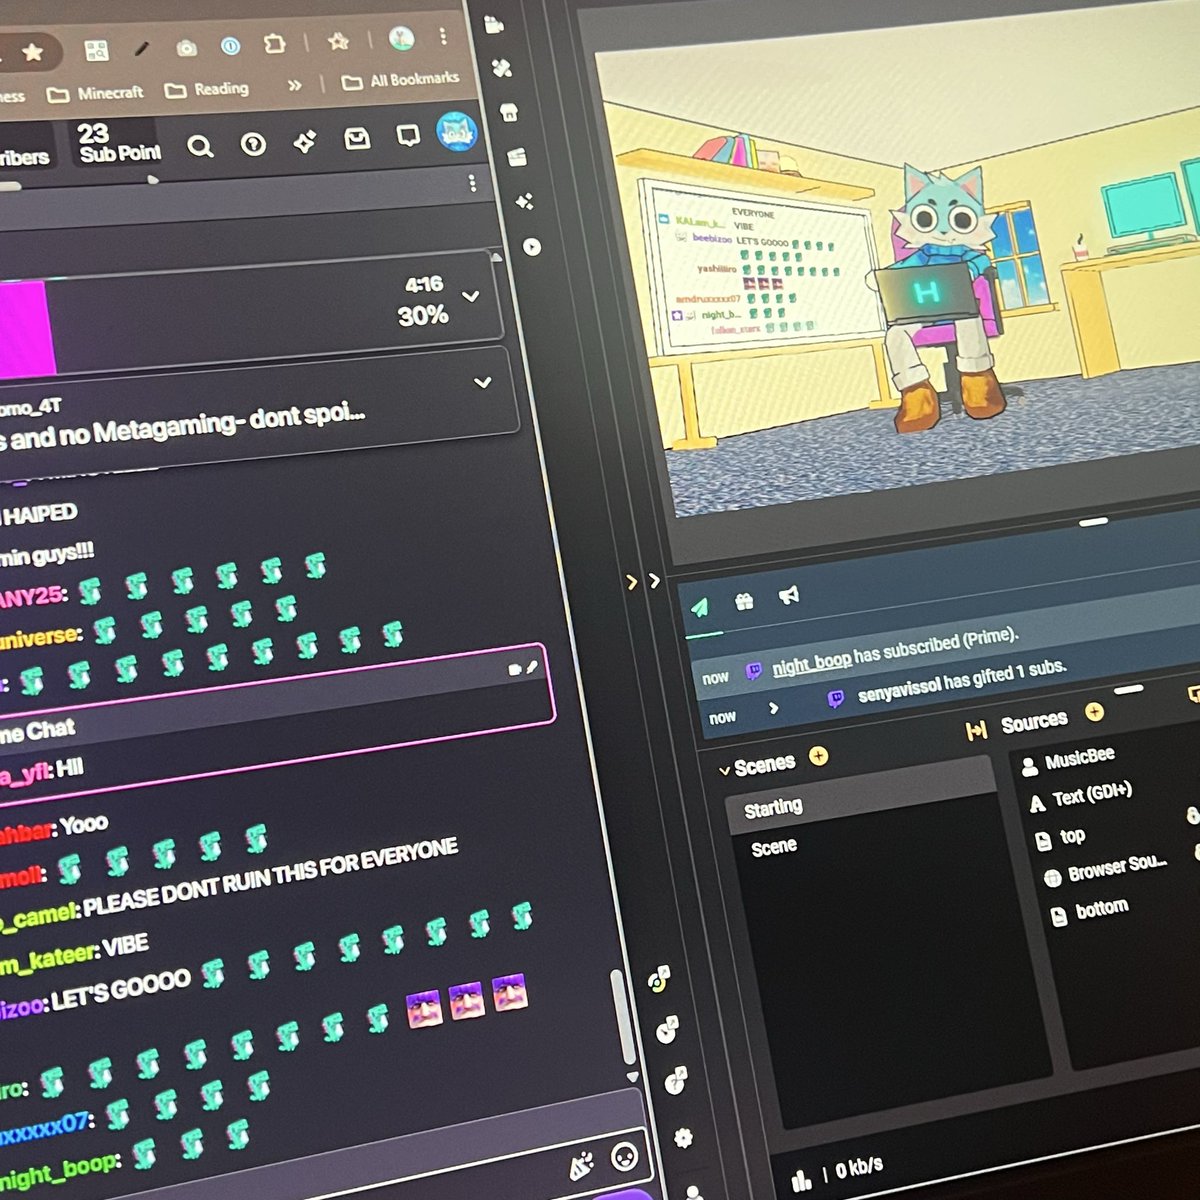
Task: Click the Twitch sparkle icon in top bar
Action: tap(305, 142)
